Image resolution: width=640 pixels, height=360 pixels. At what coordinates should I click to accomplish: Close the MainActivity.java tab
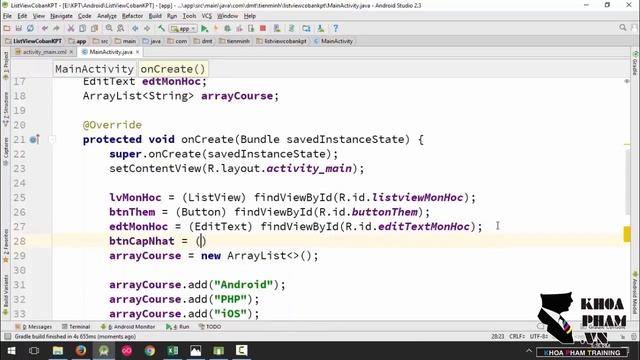138,52
